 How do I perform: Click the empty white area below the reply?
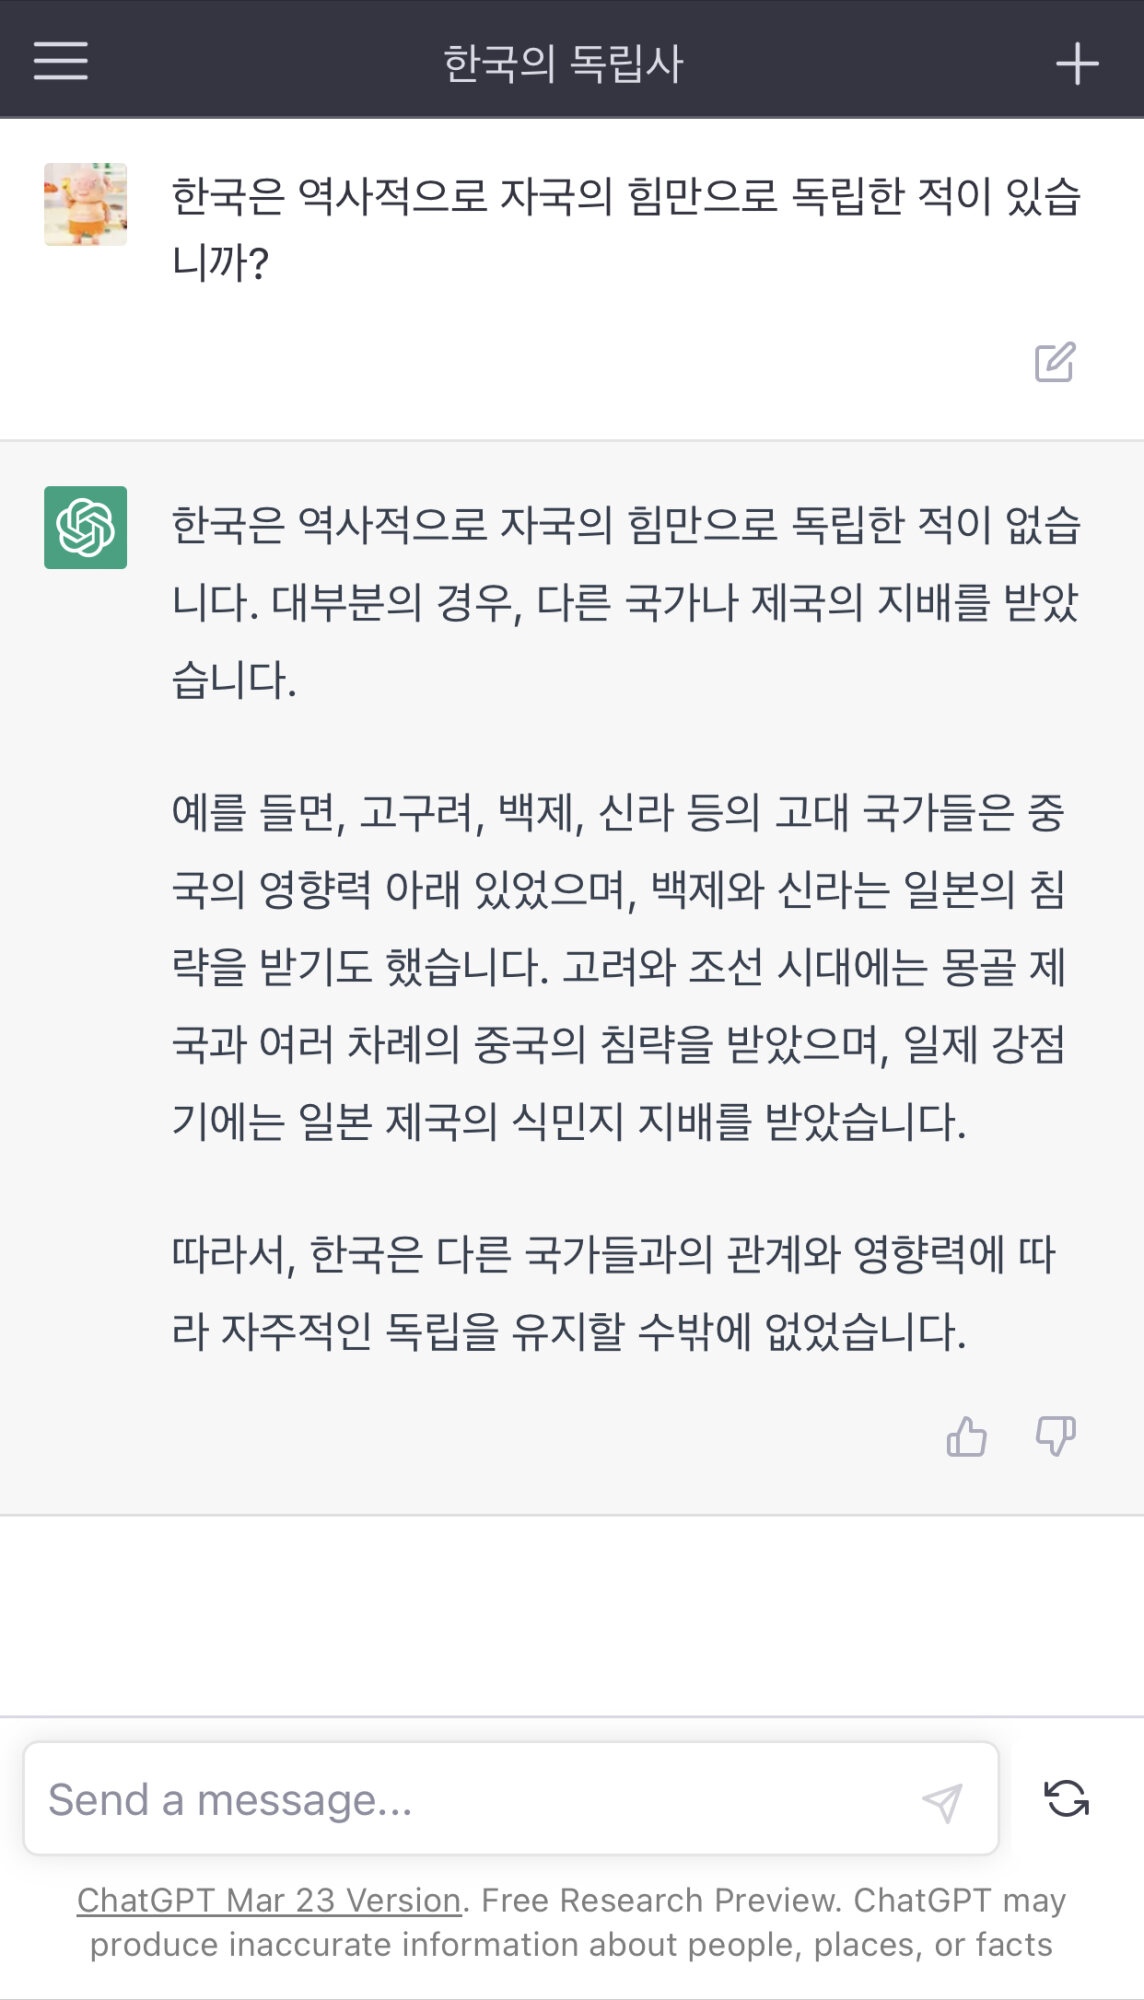coord(572,1615)
